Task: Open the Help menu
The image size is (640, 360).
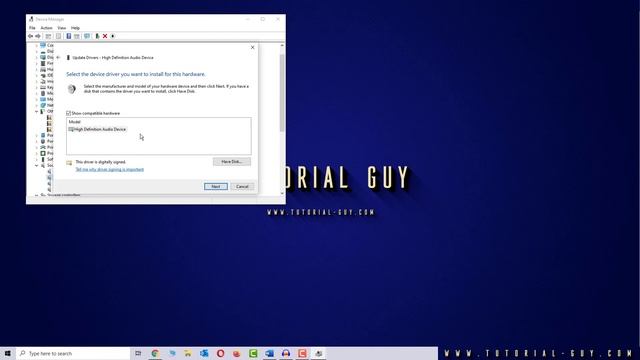Action: [x=76, y=28]
